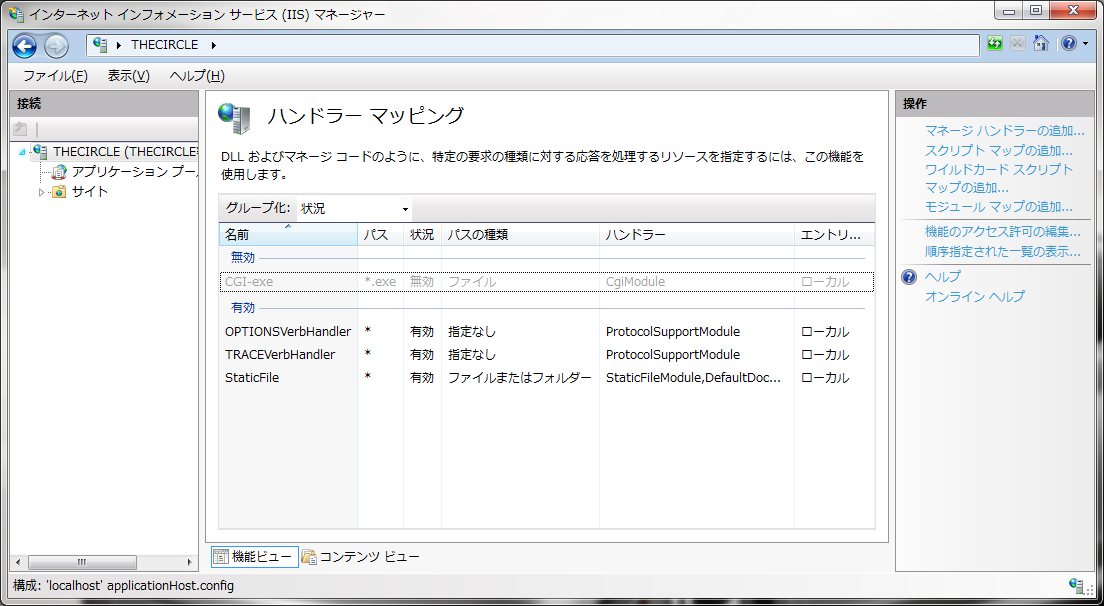1104x606 pixels.
Task: Click the help question mark toolbar icon
Action: click(x=1068, y=44)
